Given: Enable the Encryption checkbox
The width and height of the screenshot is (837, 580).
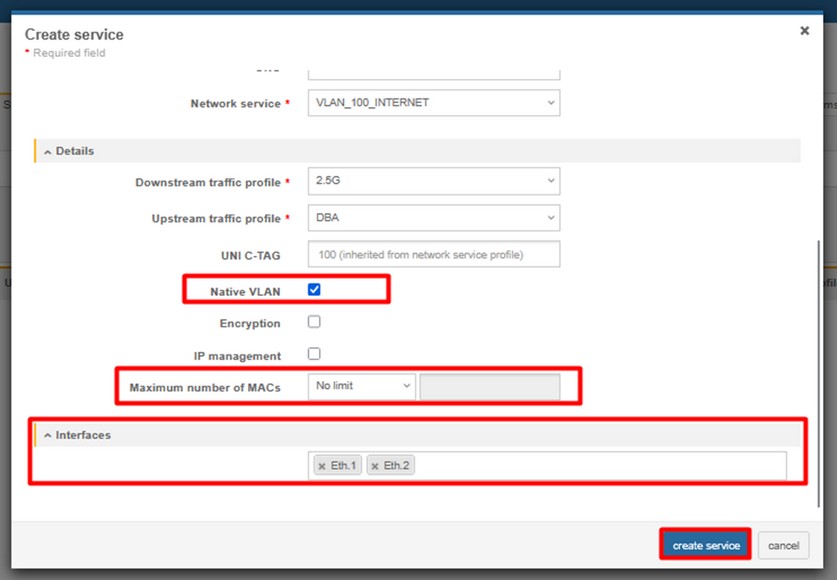Looking at the screenshot, I should pyautogui.click(x=314, y=323).
